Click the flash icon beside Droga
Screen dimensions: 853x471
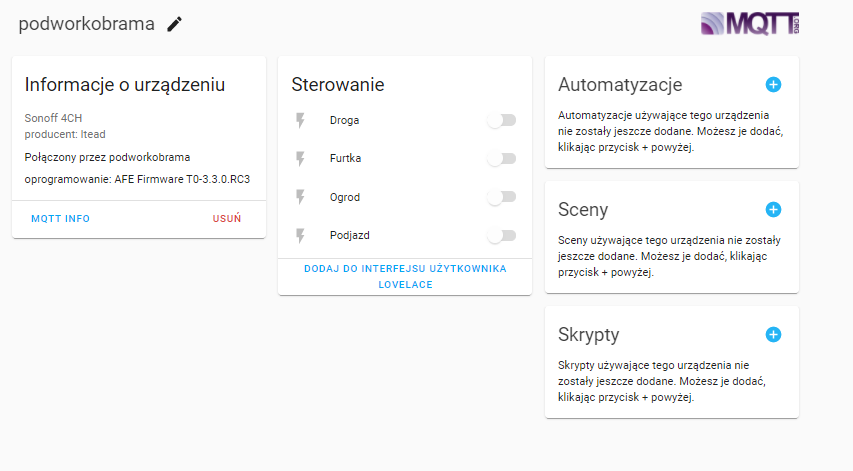coord(300,120)
